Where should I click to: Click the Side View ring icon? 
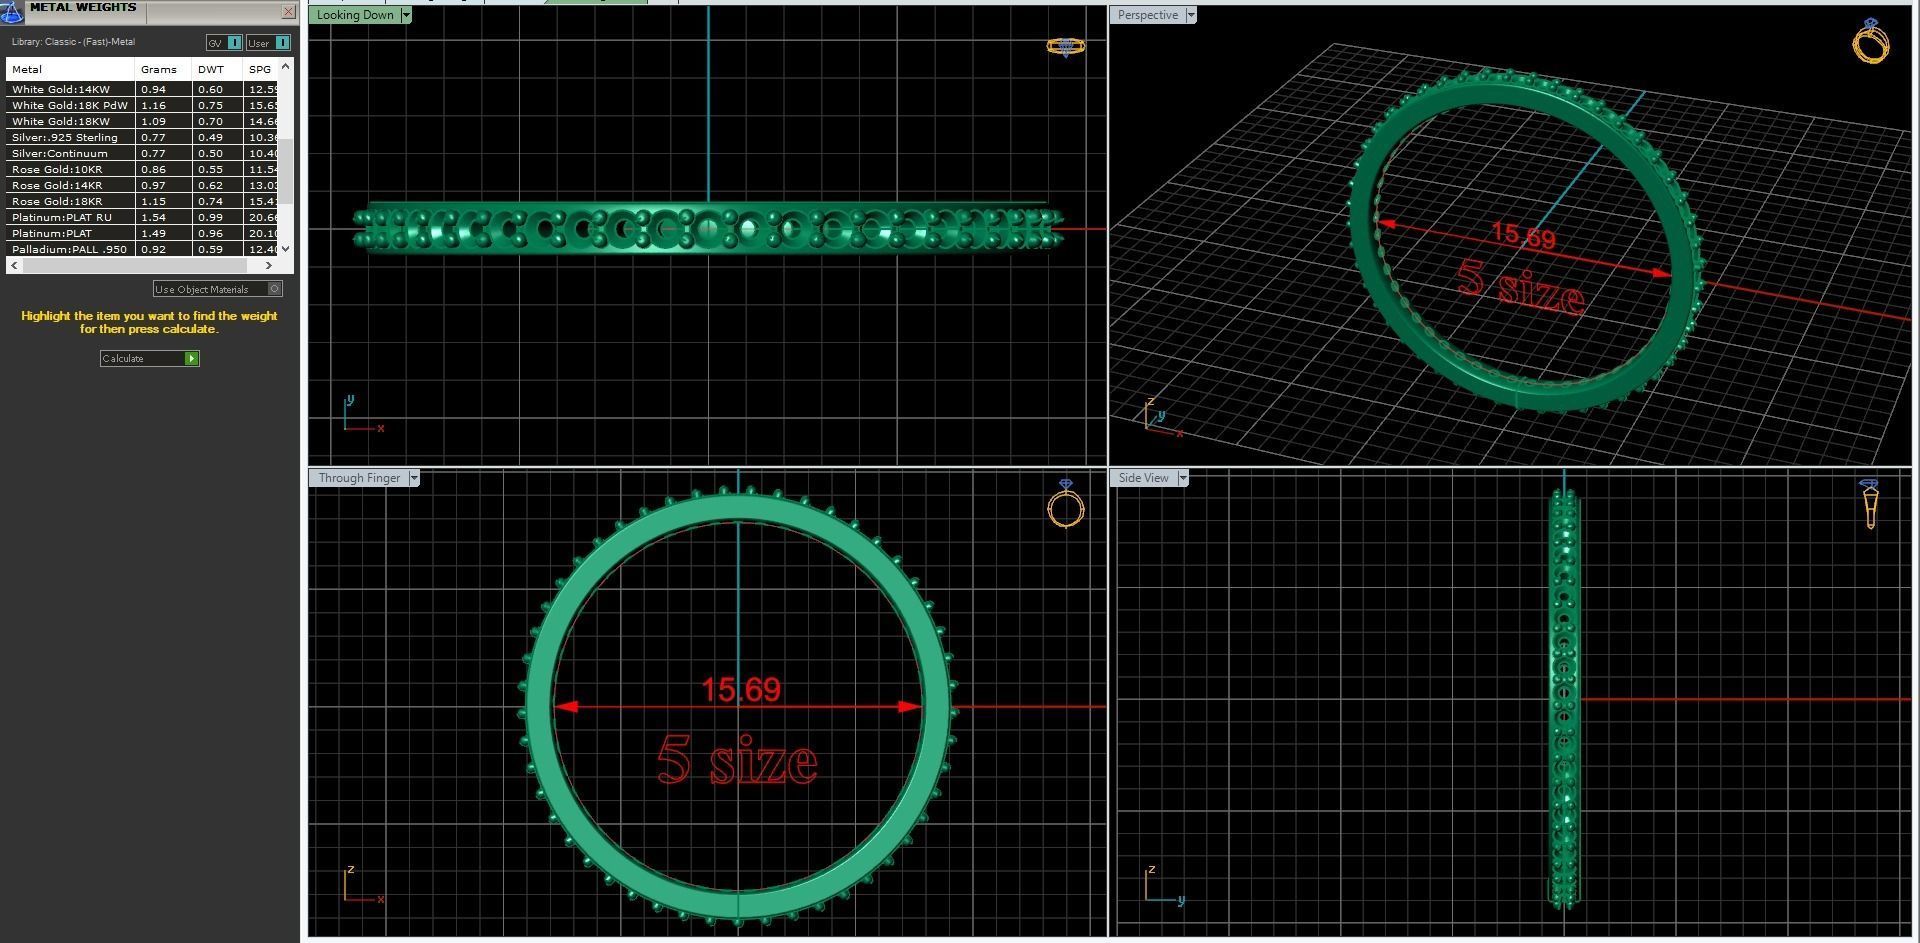[x=1870, y=504]
